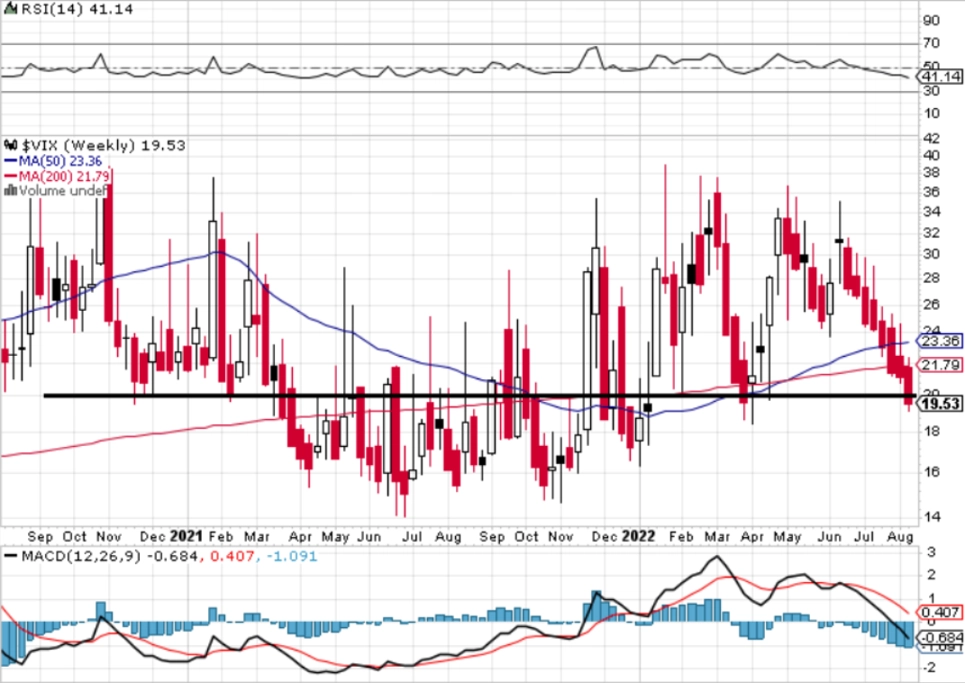
Task: Select the 19.53 last price tag
Action: [940, 404]
